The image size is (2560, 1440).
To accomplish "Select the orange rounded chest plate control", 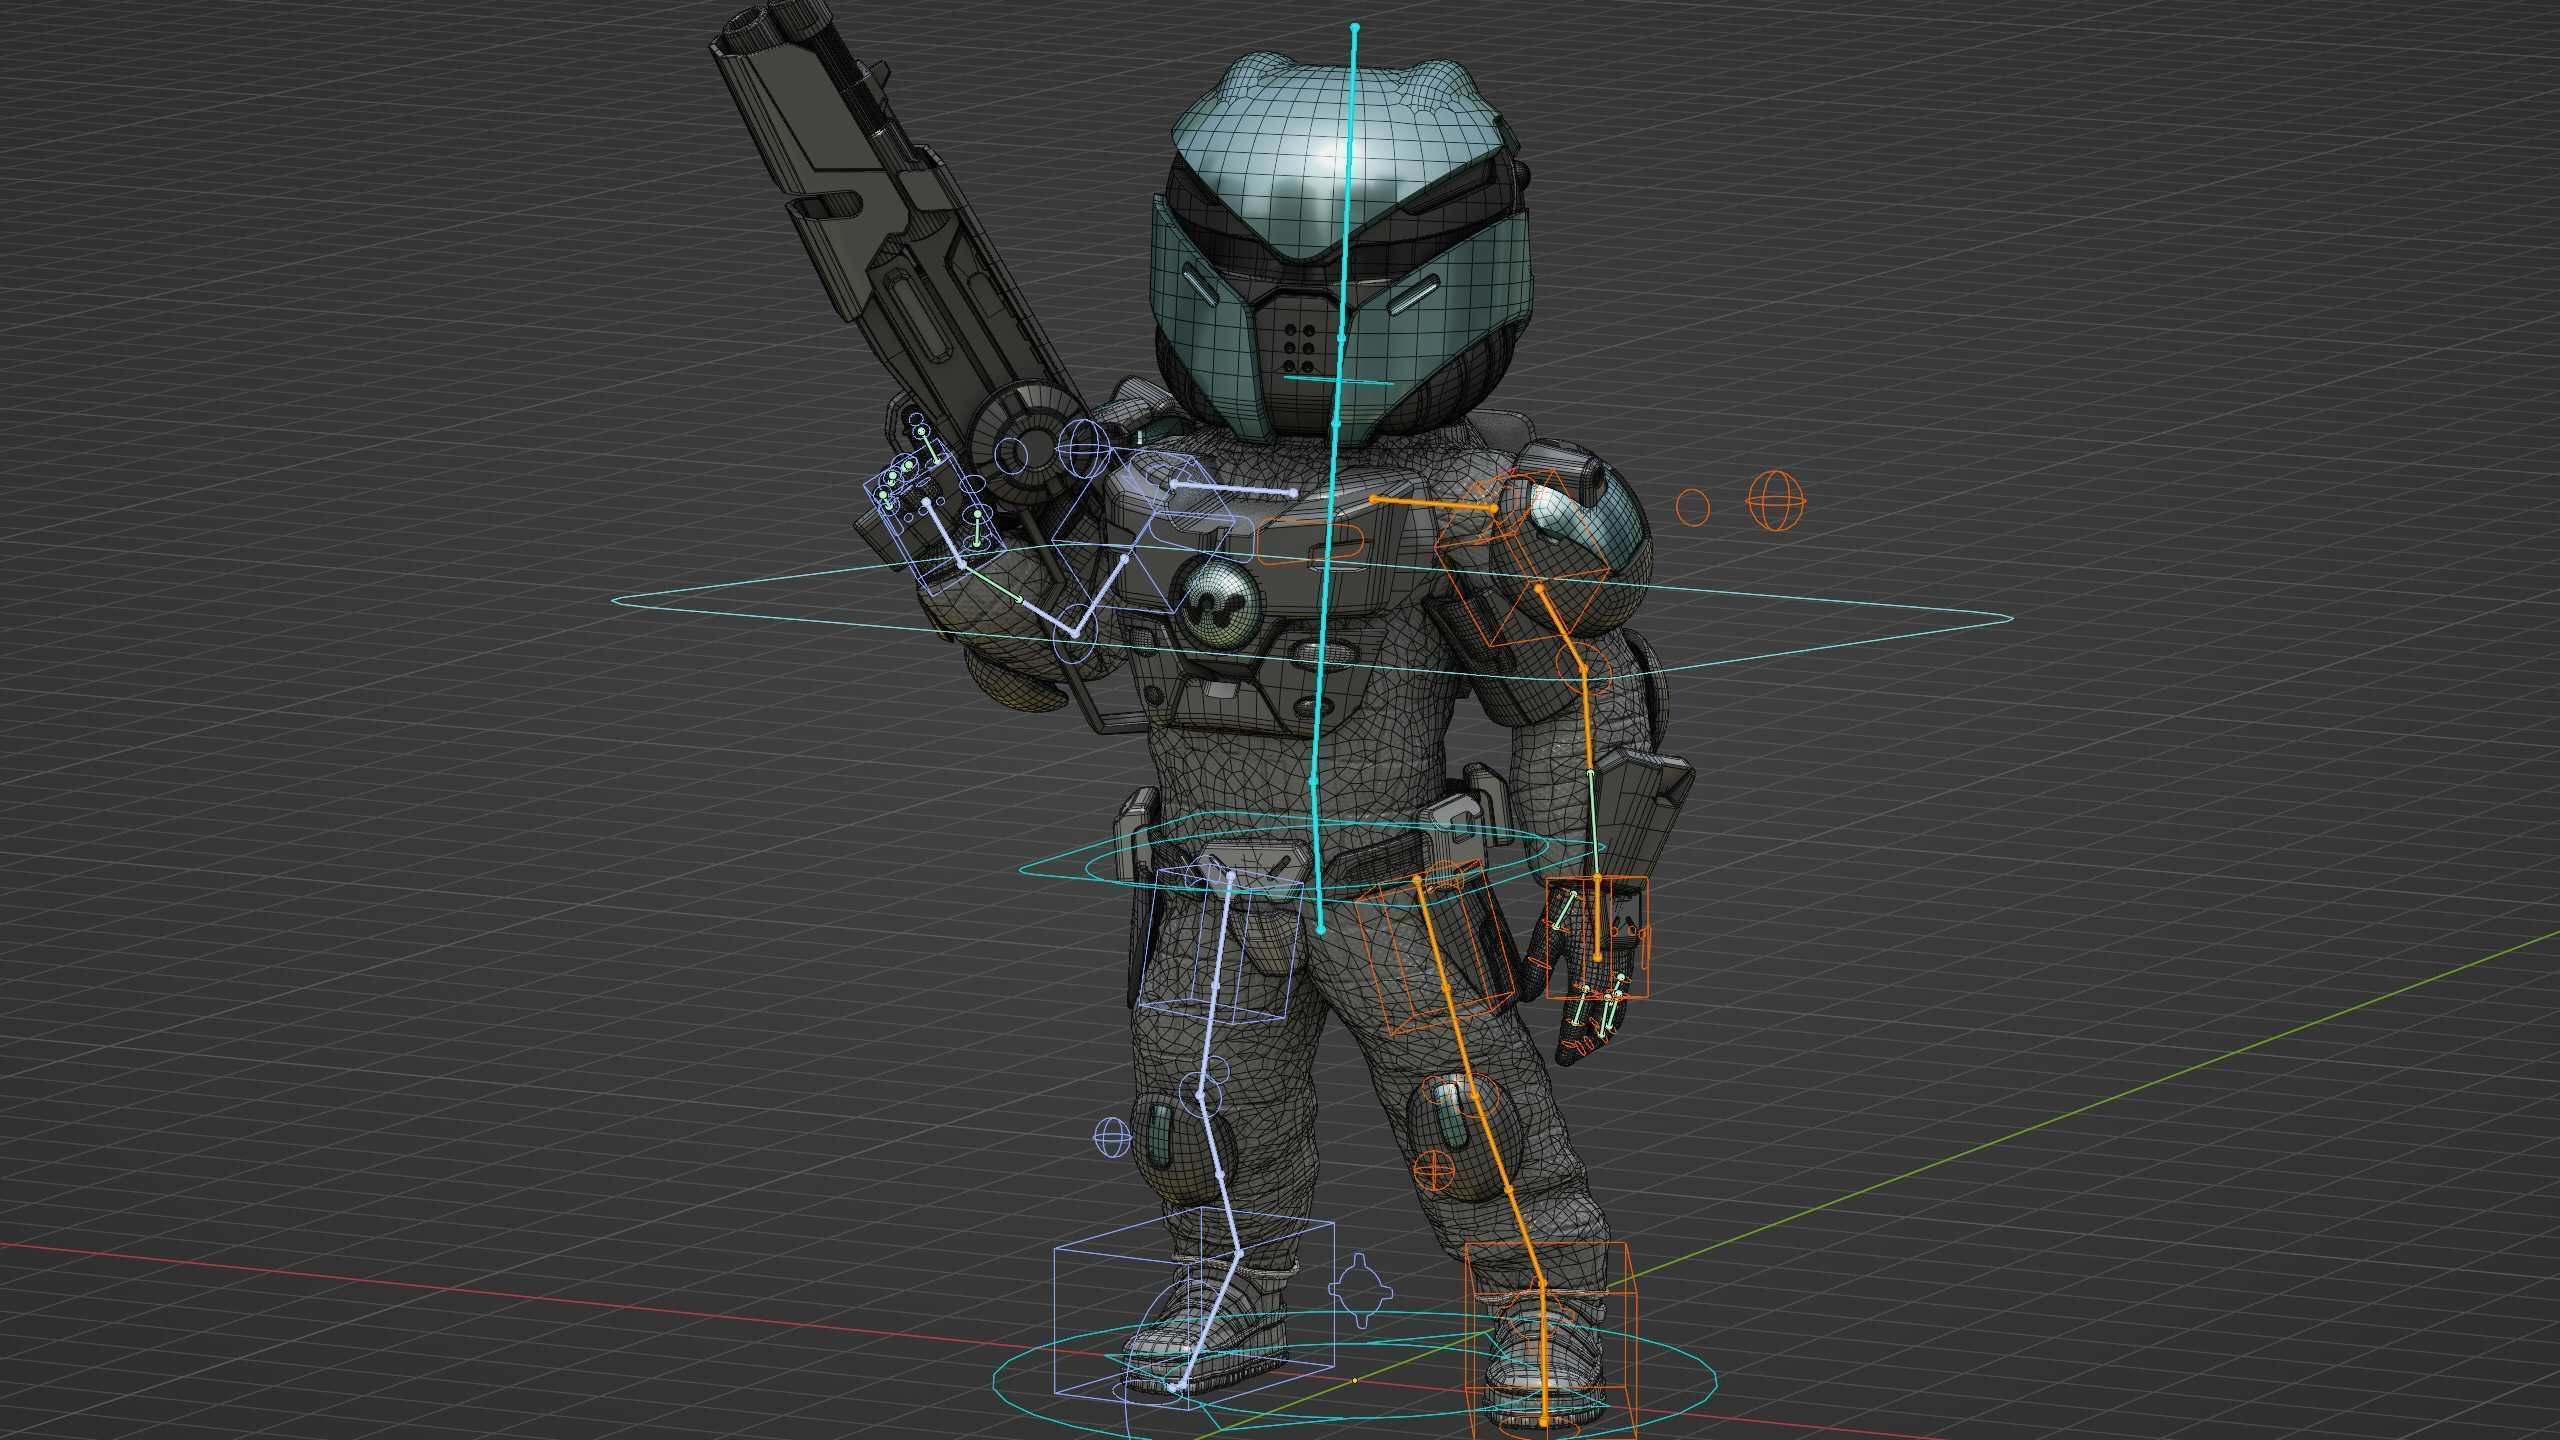I will tap(1312, 541).
